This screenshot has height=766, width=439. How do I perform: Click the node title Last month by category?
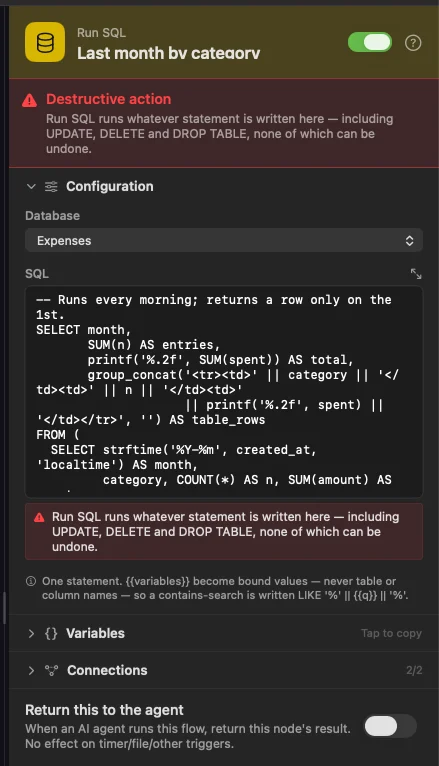tap(168, 53)
